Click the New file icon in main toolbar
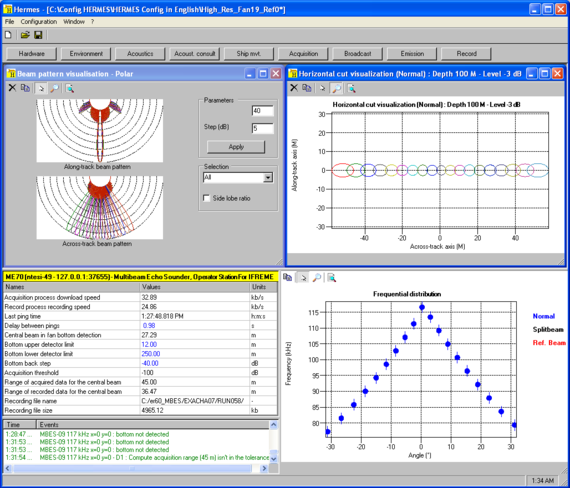570x488 pixels. pyautogui.click(x=8, y=35)
